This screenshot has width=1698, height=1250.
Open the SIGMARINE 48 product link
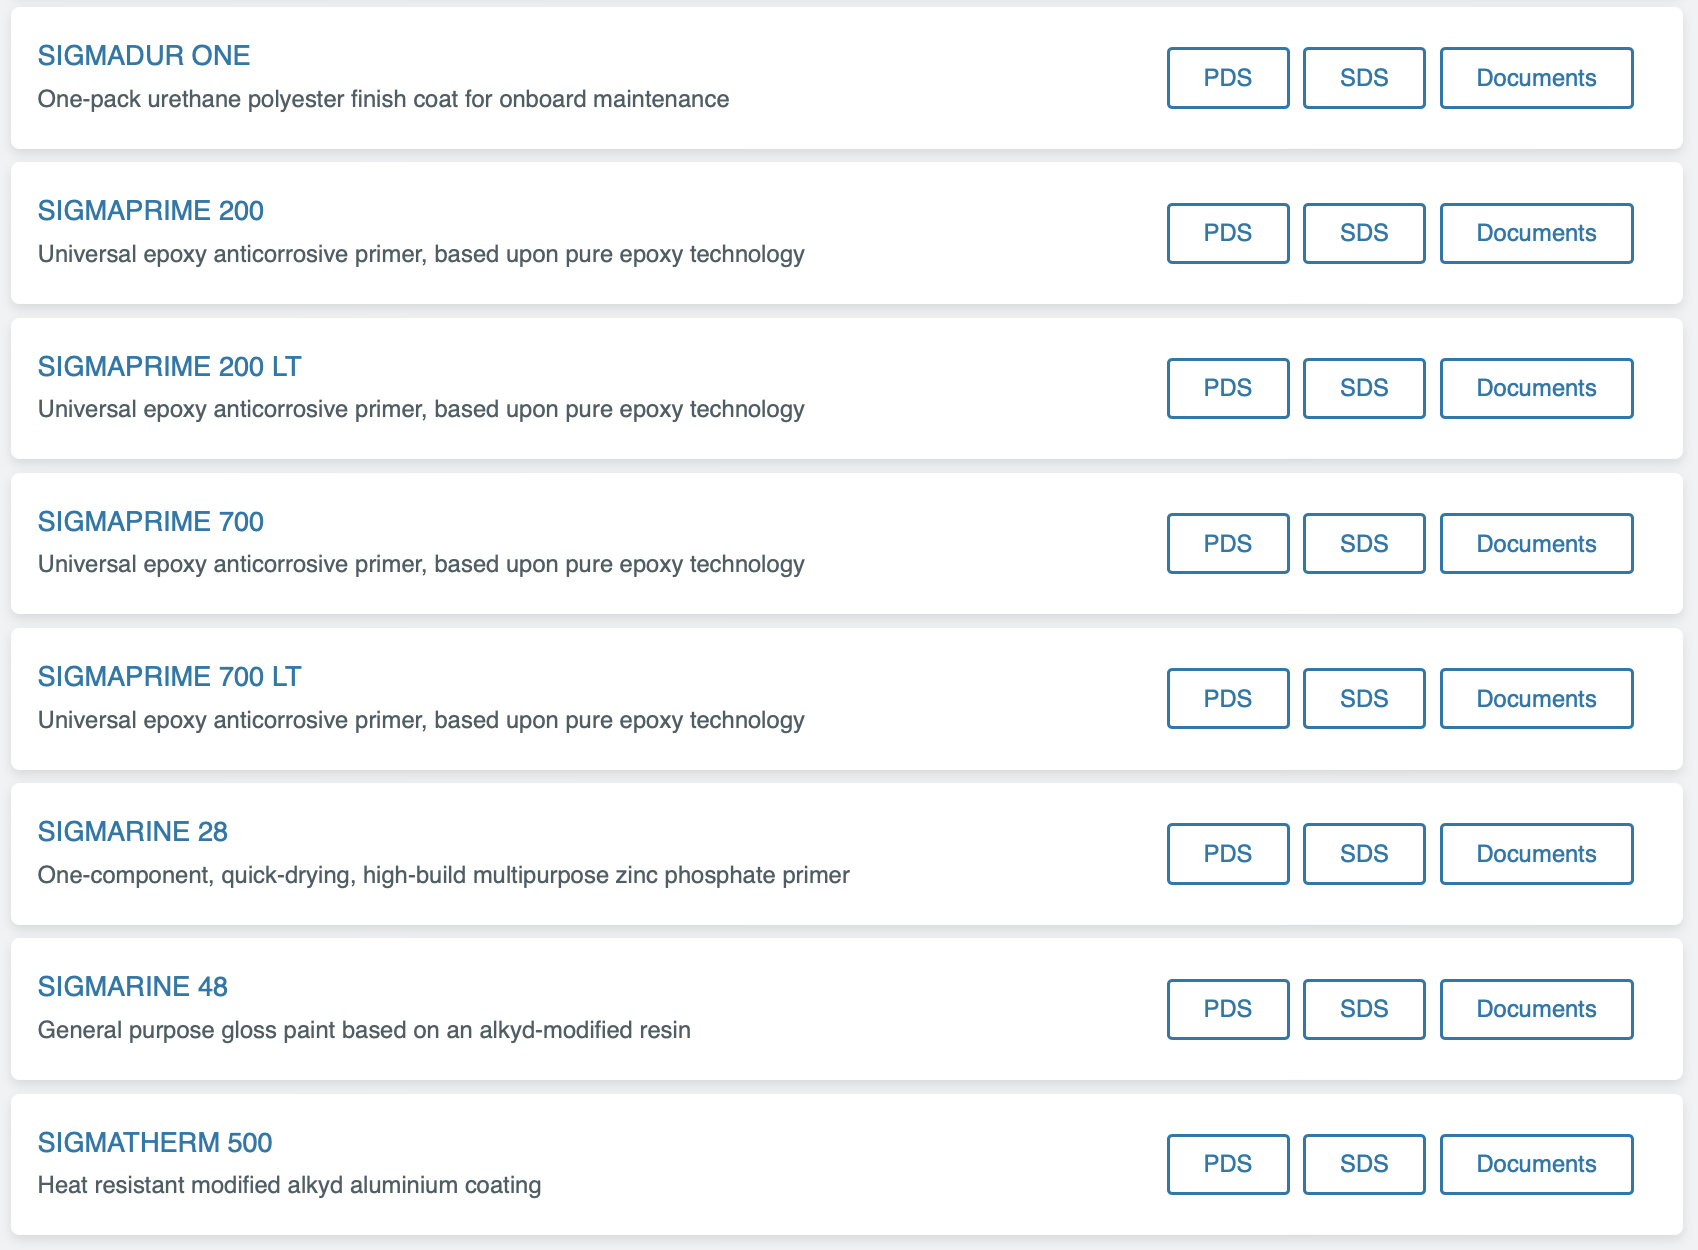coord(133,987)
